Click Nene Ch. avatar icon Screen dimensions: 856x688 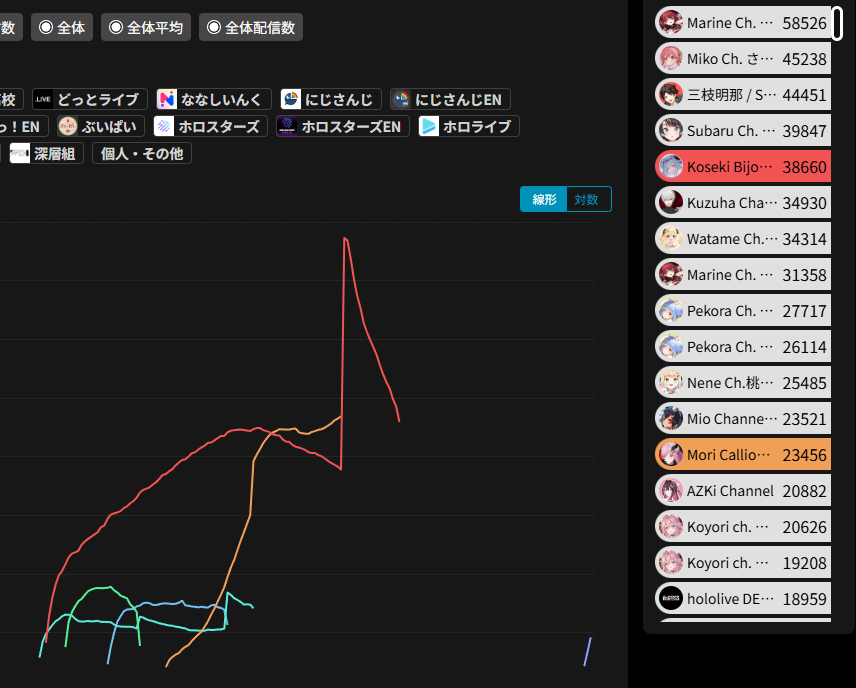tap(670, 383)
